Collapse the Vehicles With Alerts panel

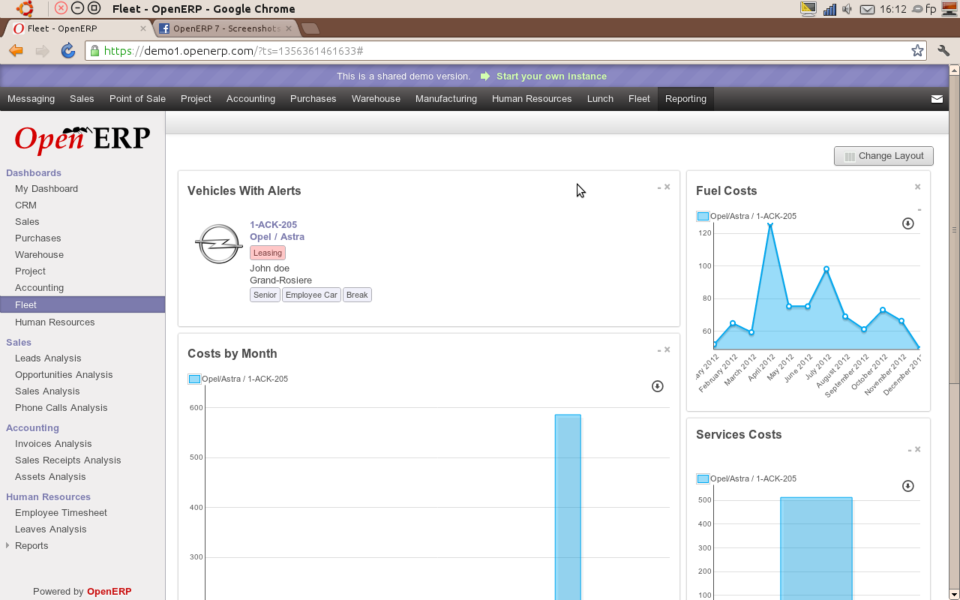[659, 188]
